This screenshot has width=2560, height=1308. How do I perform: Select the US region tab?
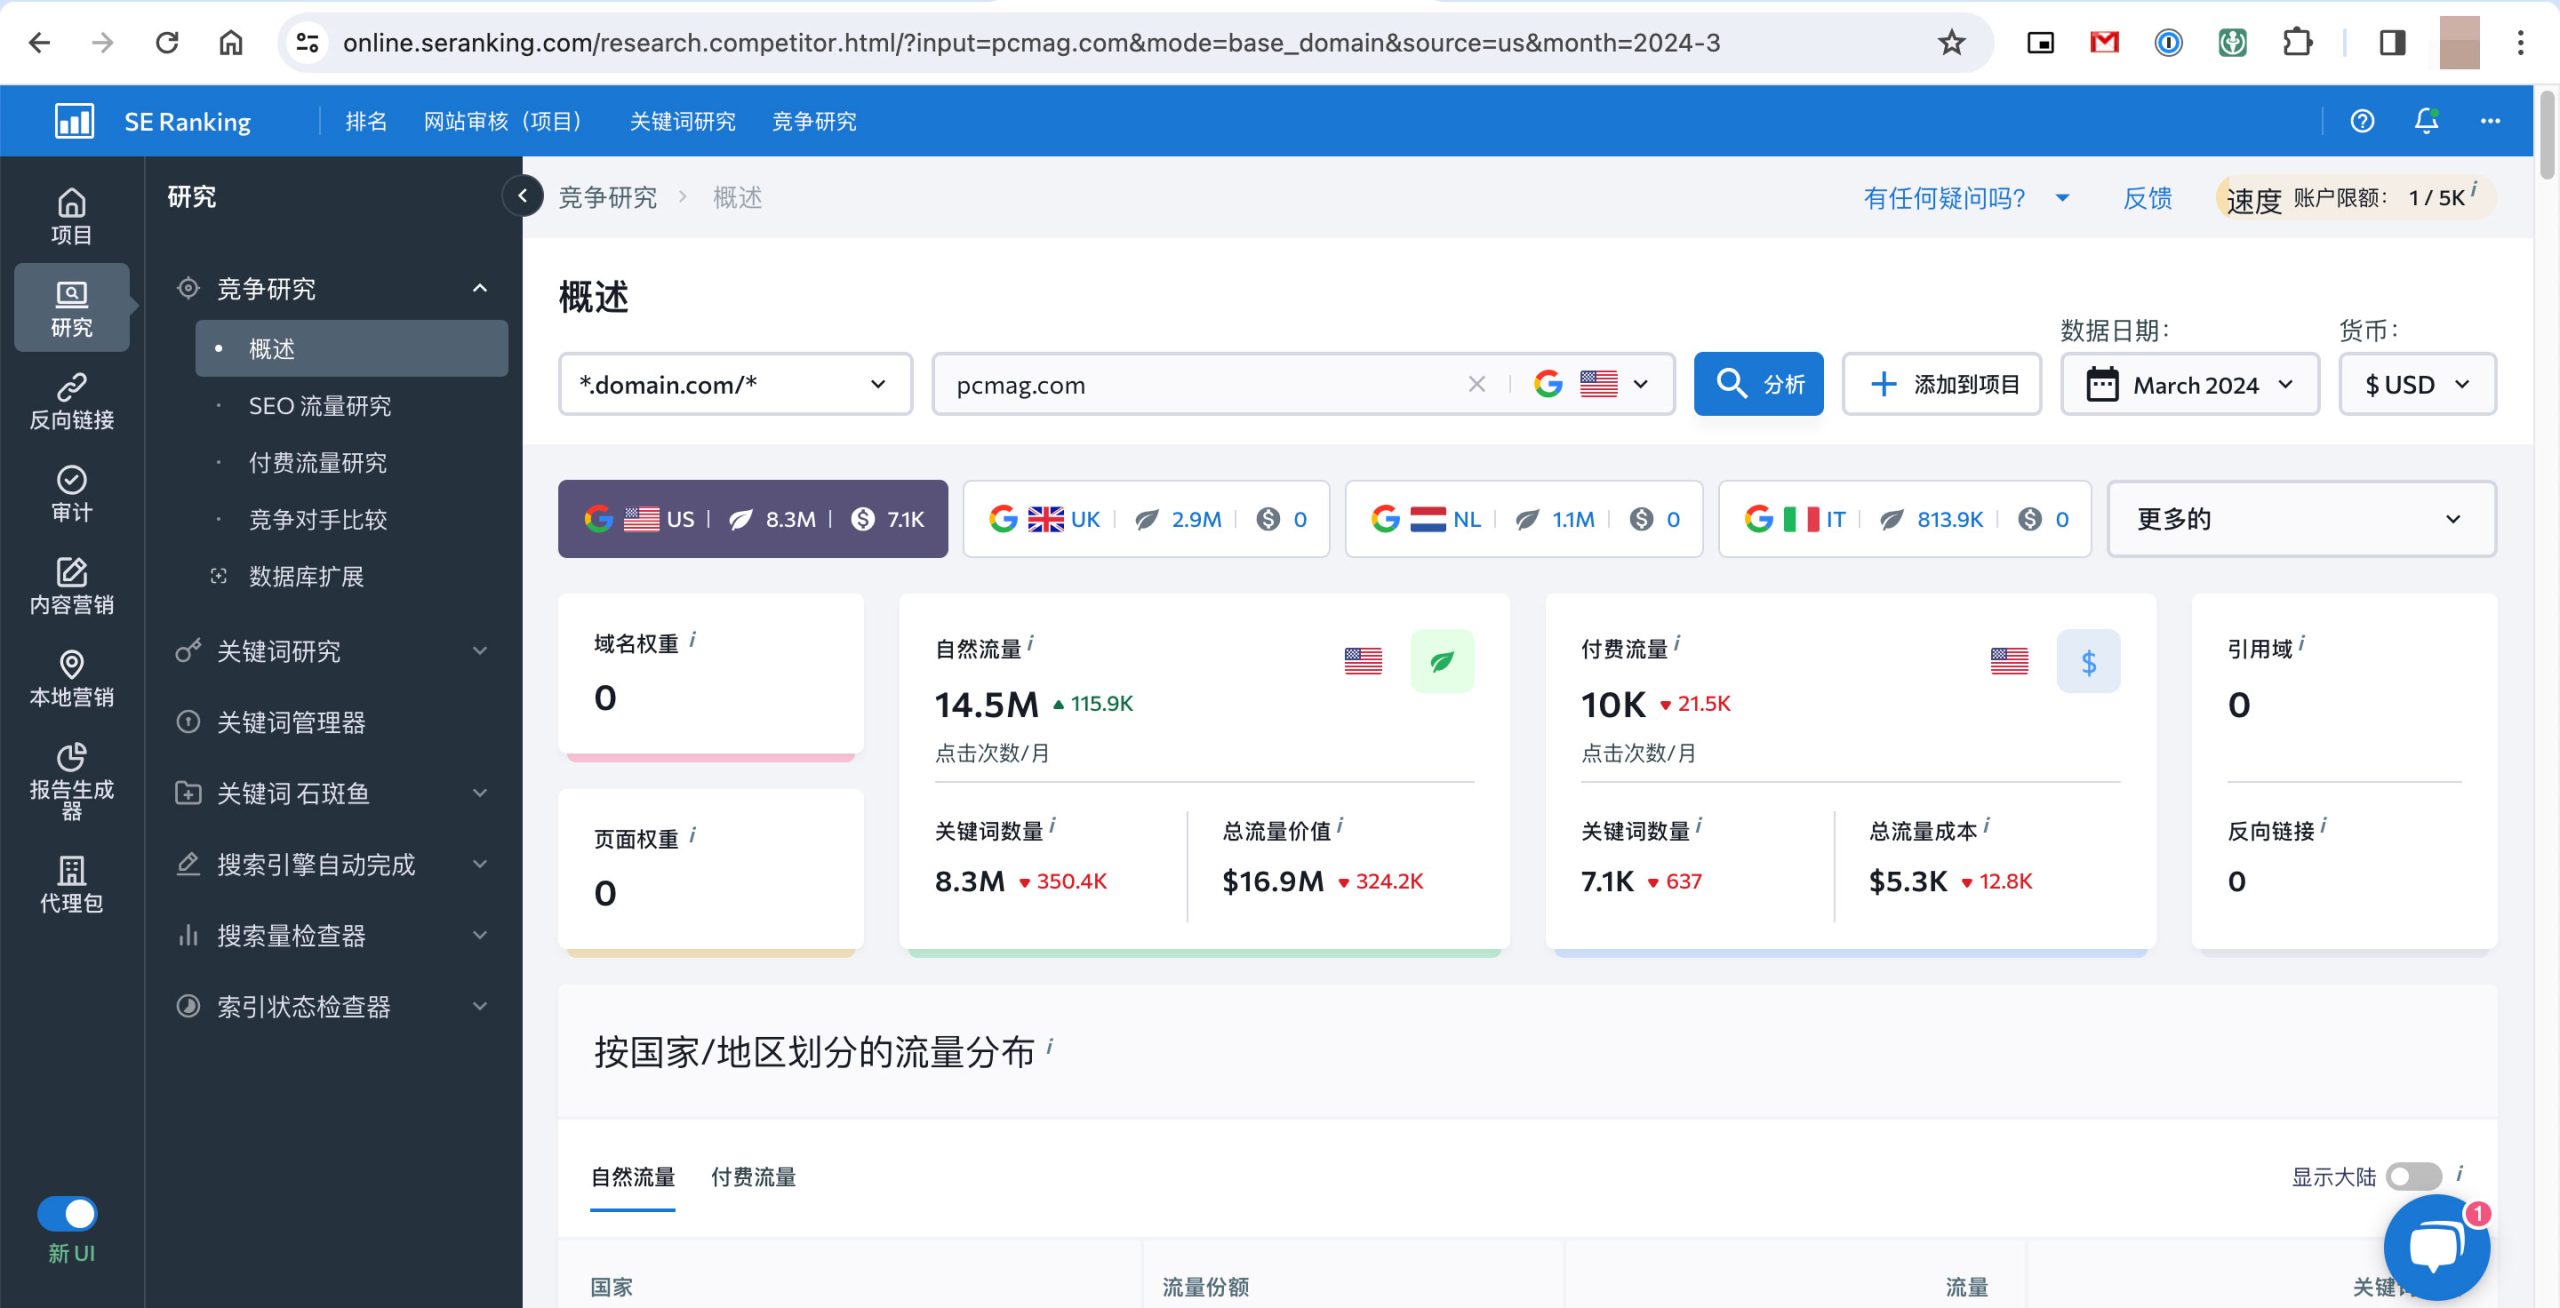[x=753, y=519]
